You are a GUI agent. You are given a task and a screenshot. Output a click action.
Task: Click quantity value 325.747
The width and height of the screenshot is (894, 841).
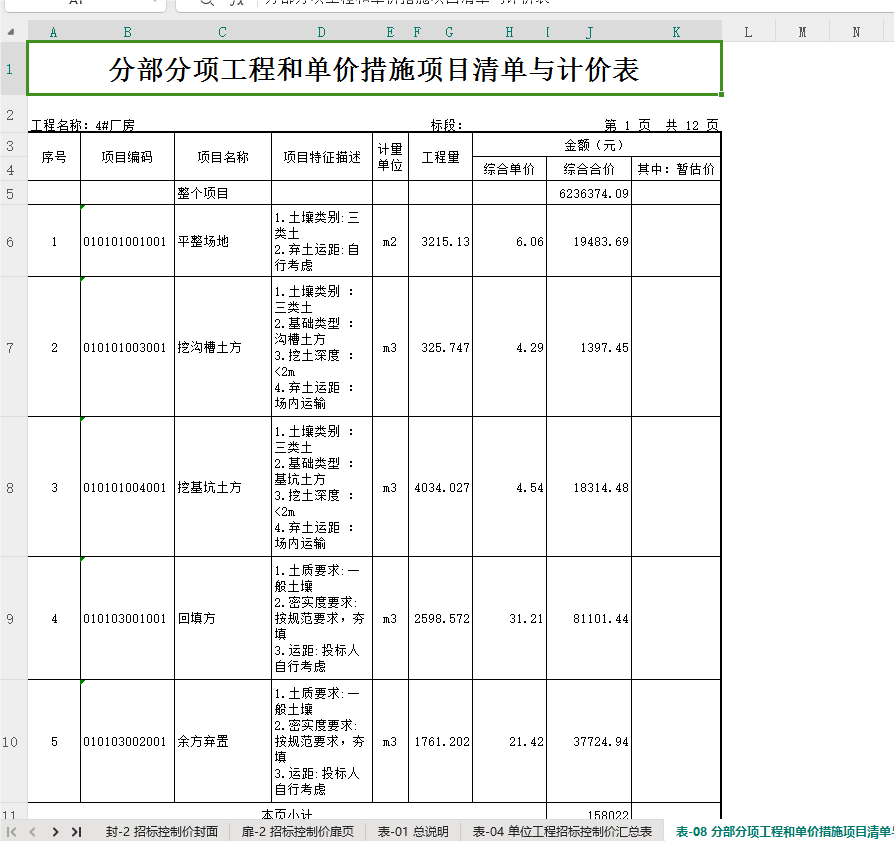pos(440,347)
